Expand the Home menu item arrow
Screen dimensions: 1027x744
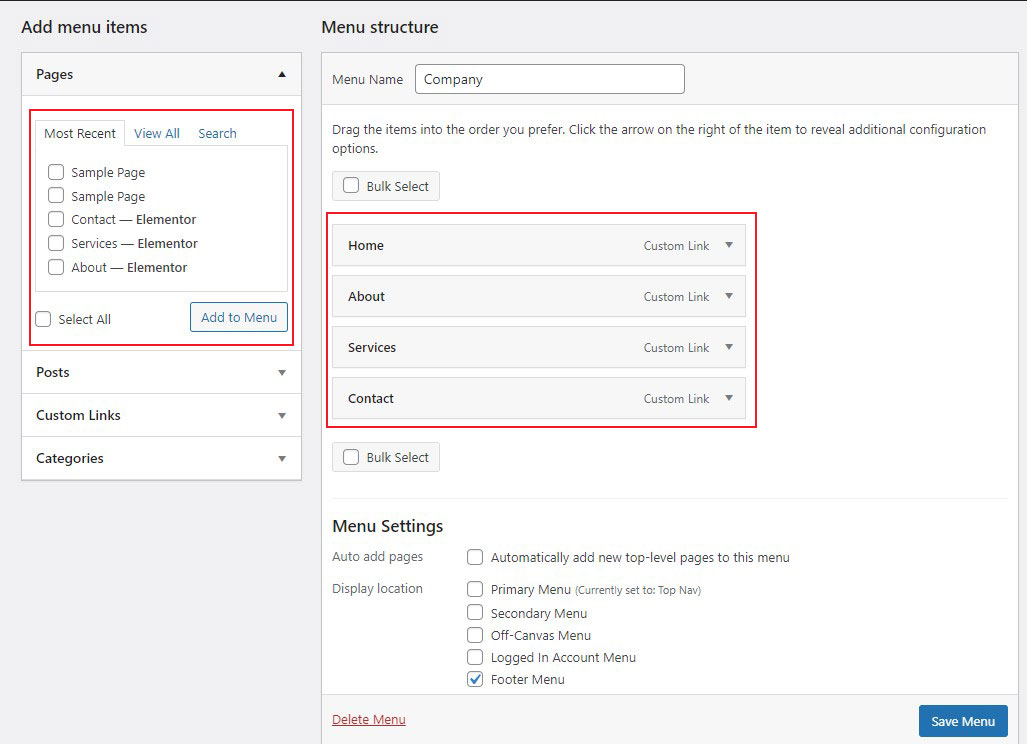(728, 245)
